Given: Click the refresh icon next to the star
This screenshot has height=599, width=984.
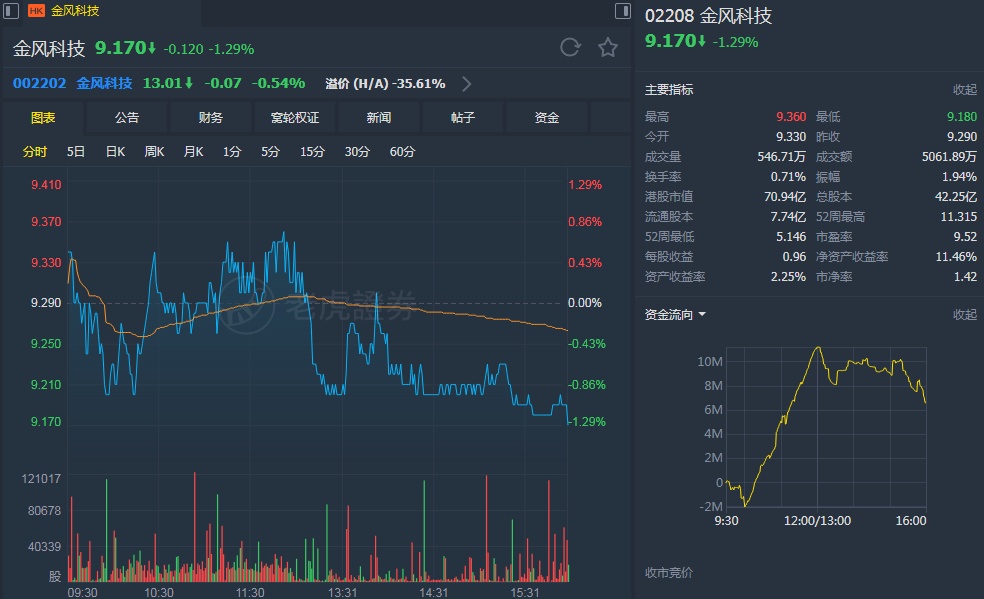Looking at the screenshot, I should 570,47.
